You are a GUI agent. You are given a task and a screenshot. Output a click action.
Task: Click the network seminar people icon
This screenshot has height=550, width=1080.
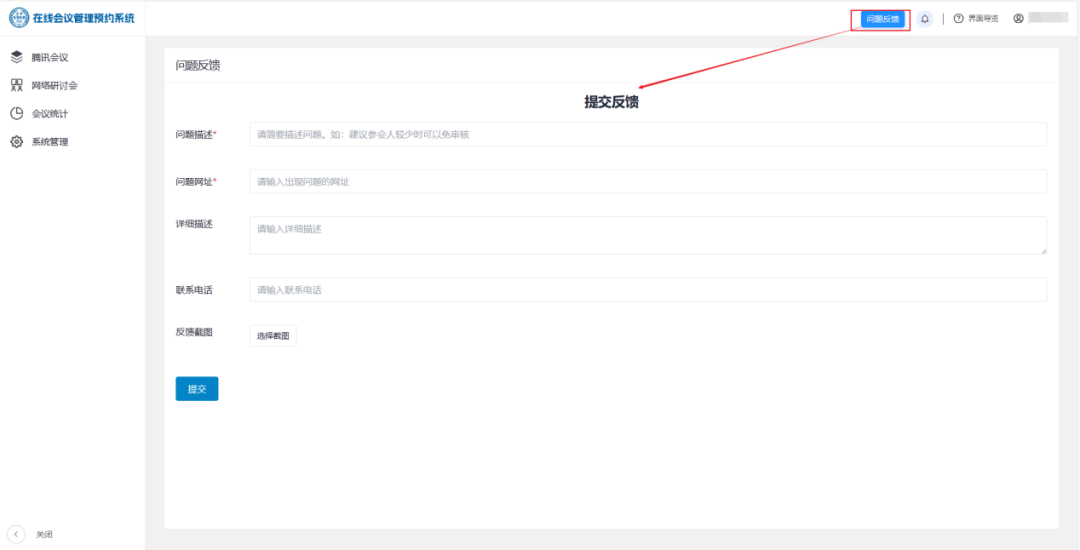[x=17, y=85]
